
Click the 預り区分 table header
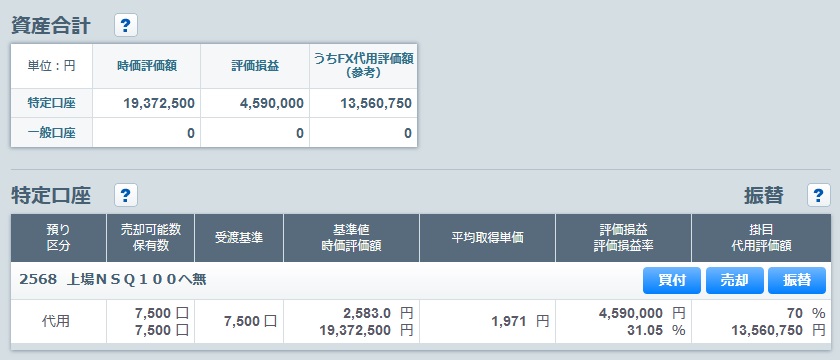click(x=58, y=238)
